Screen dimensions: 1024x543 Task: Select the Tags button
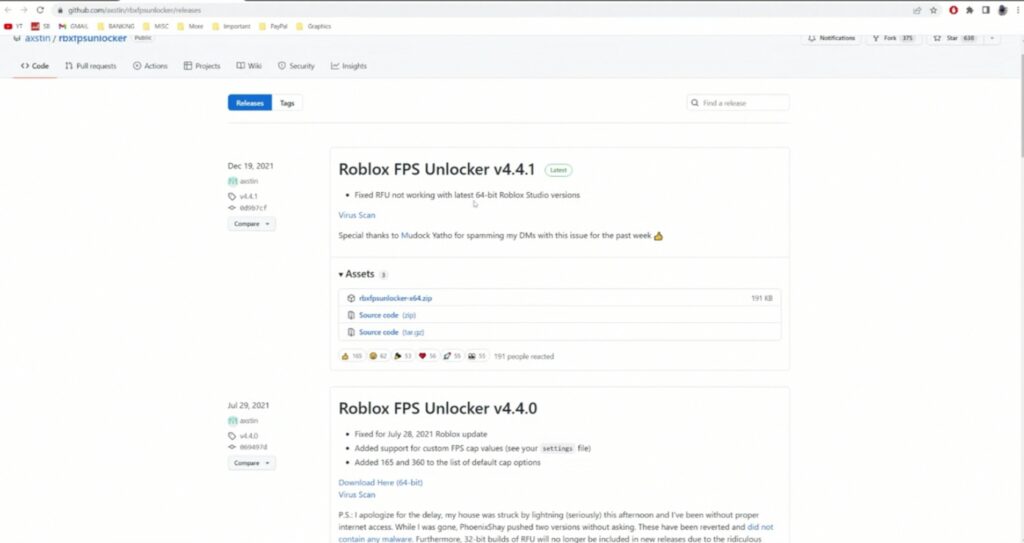[x=287, y=103]
